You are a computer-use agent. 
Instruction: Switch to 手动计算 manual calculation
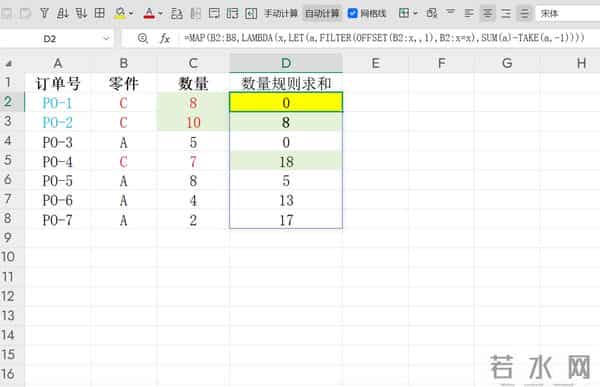coord(281,14)
